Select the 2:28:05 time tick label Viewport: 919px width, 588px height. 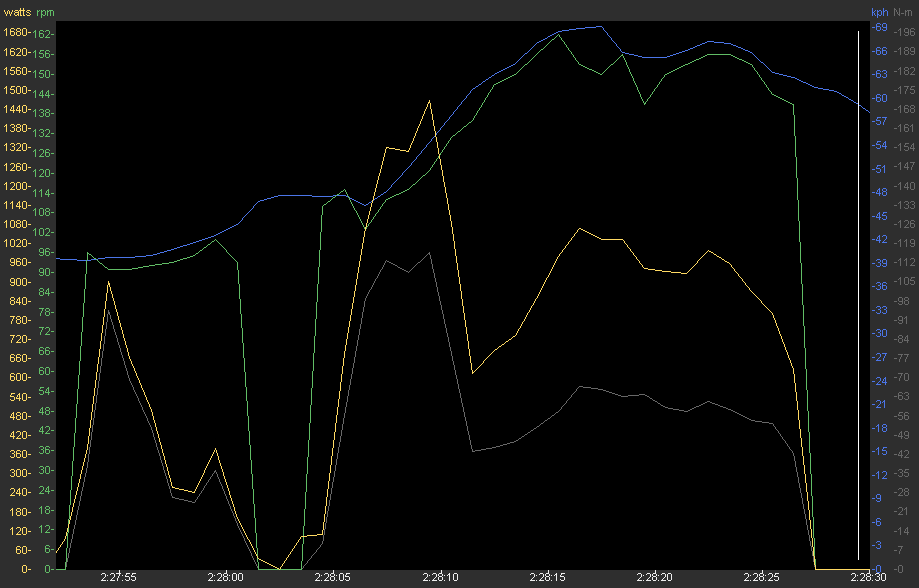coord(332,578)
